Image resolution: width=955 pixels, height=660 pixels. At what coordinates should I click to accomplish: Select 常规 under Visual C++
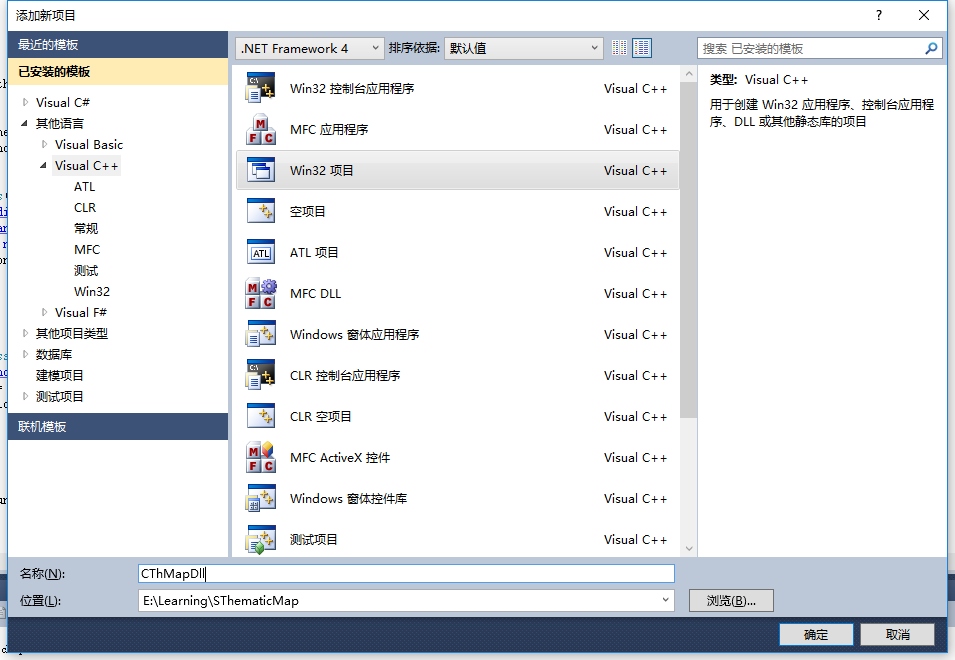86,228
